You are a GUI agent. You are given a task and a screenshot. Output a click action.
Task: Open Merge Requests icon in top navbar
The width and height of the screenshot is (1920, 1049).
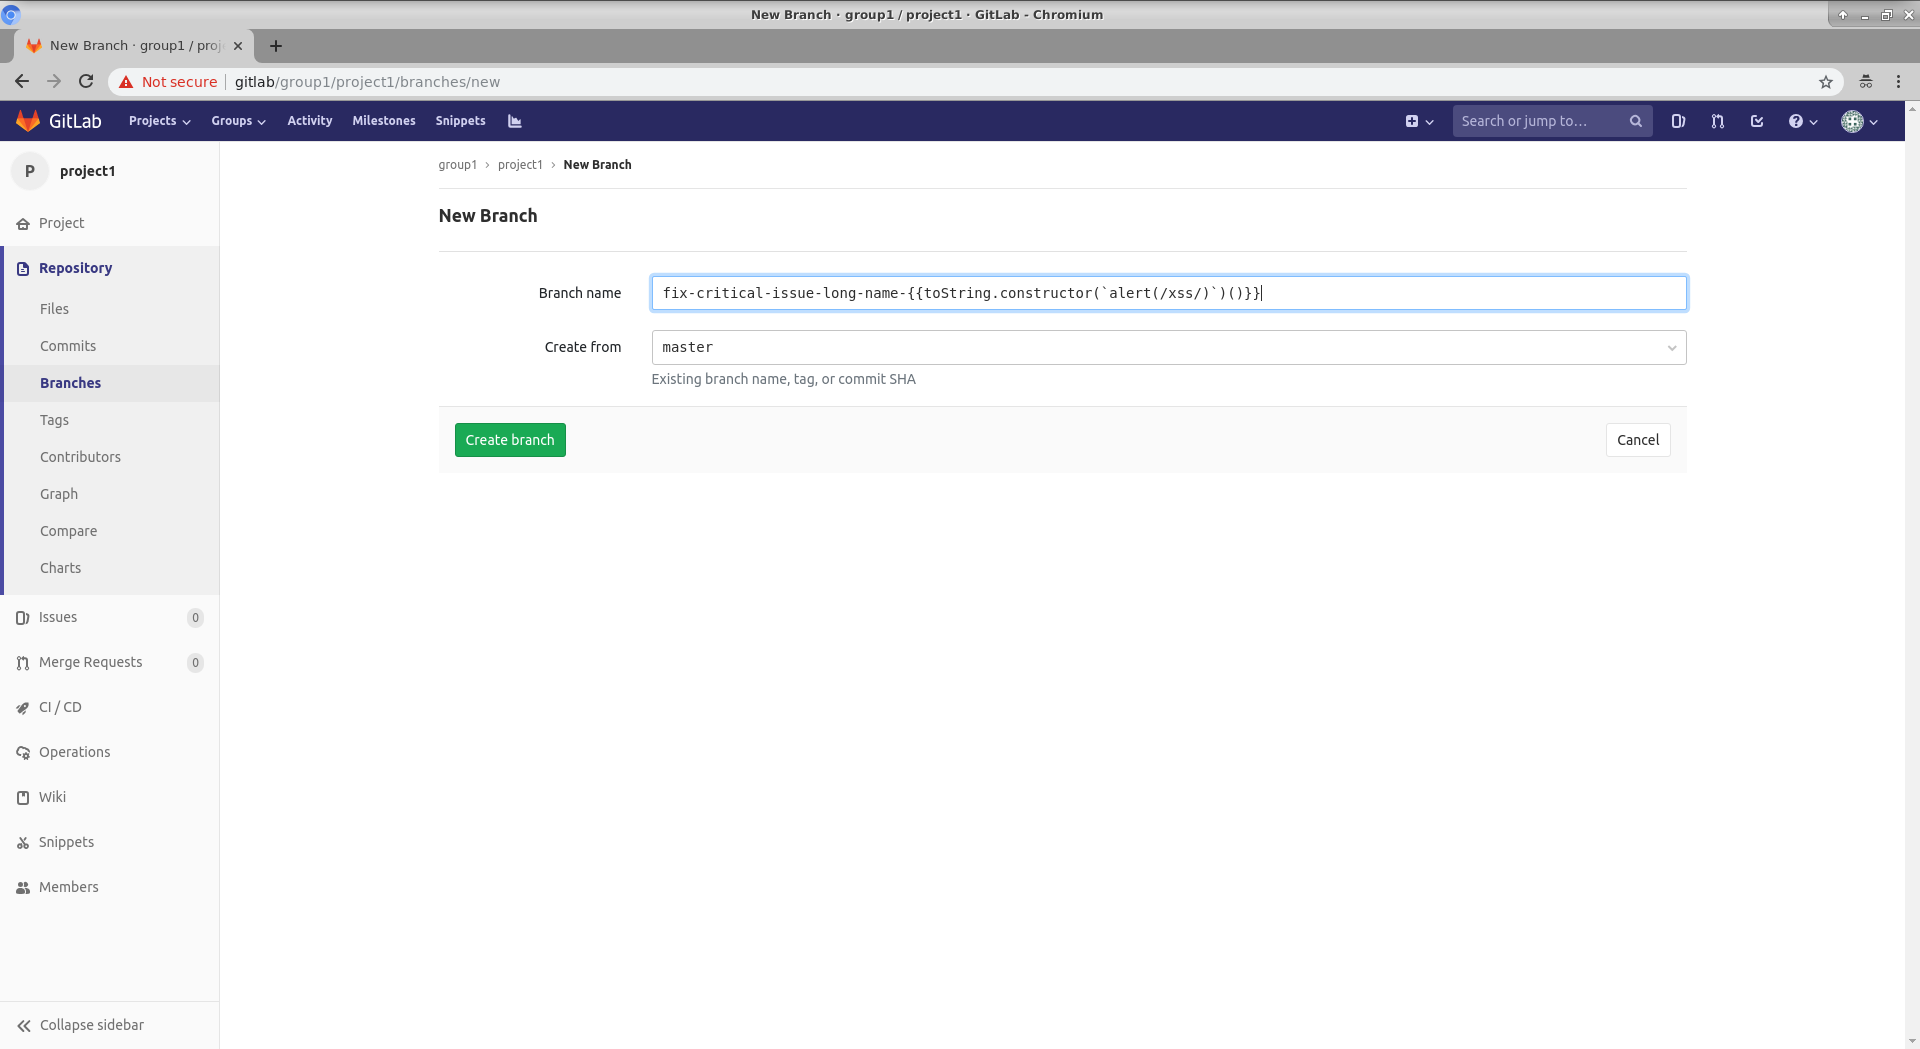[1717, 121]
